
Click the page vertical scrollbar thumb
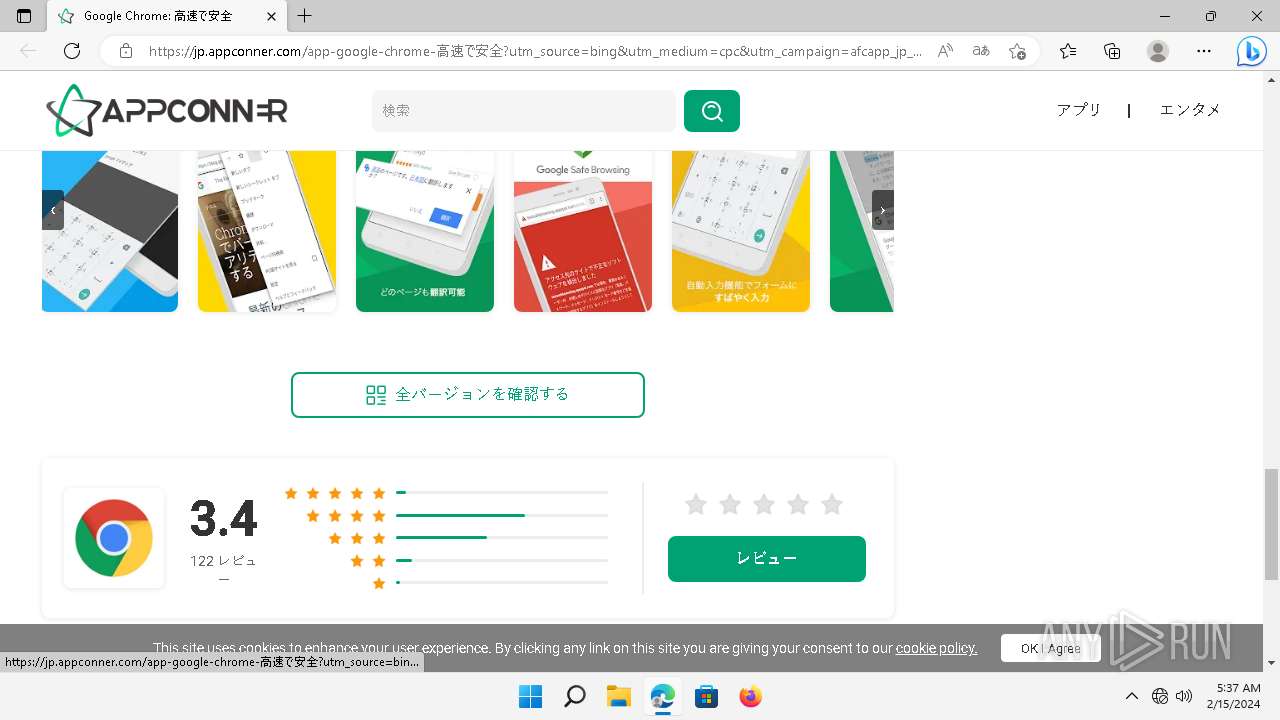pyautogui.click(x=1271, y=524)
